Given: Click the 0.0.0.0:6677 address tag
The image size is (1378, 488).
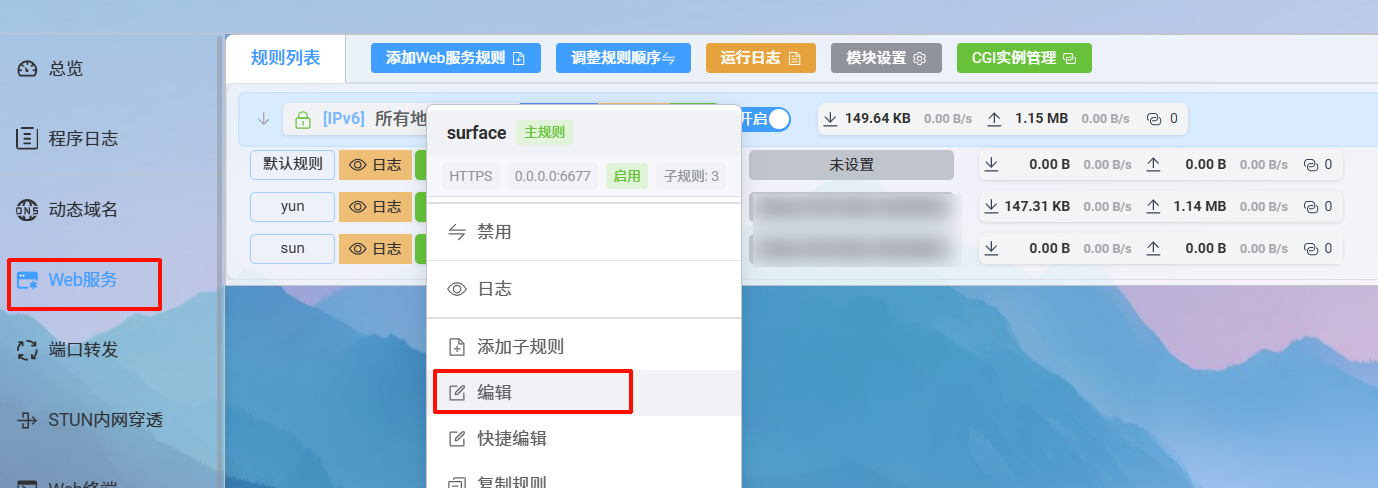Looking at the screenshot, I should [x=553, y=176].
